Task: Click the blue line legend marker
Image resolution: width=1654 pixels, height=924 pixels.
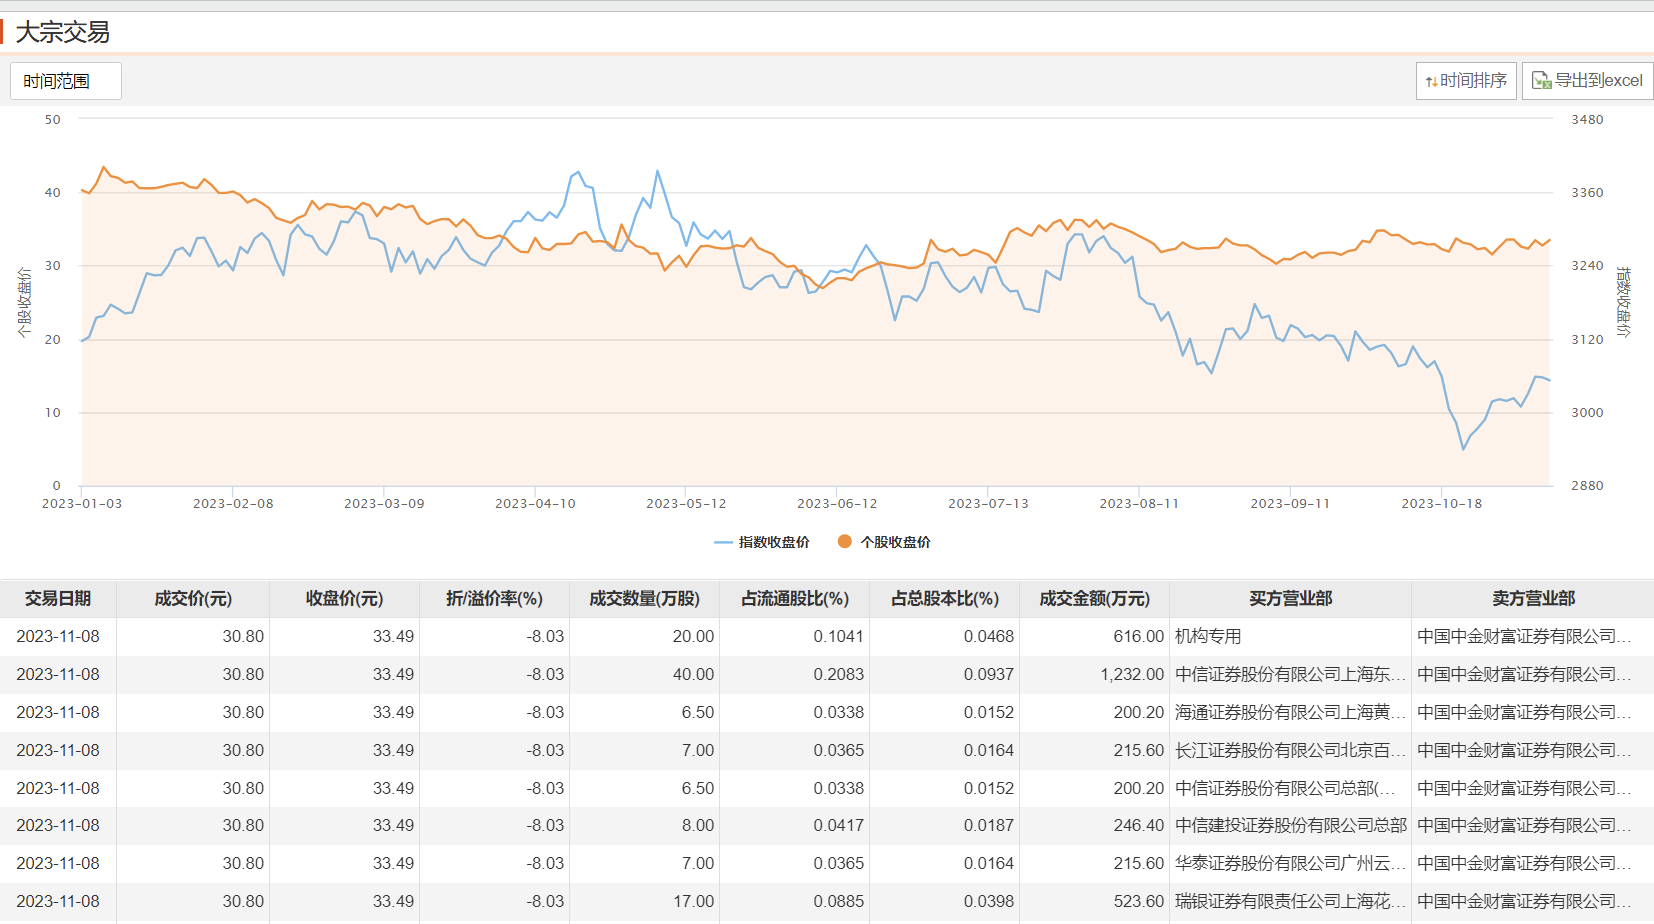Action: [x=723, y=542]
